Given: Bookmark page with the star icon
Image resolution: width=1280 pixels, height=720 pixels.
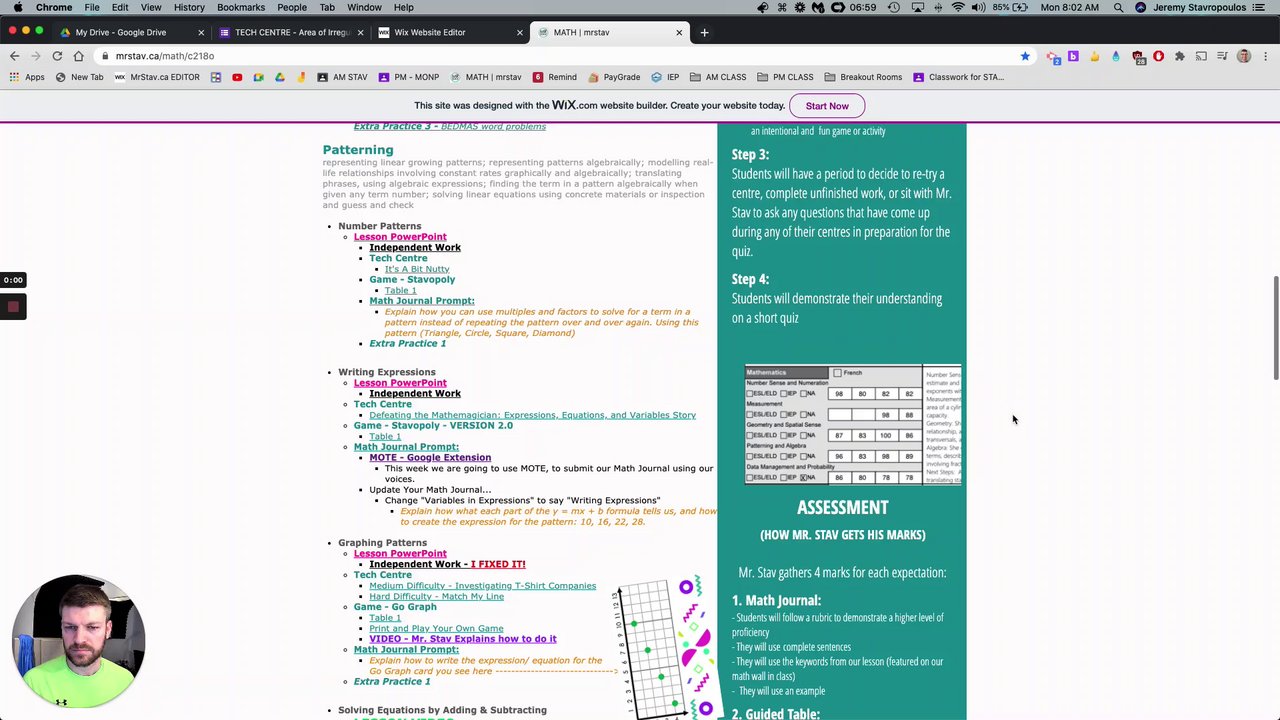Looking at the screenshot, I should point(1025,56).
